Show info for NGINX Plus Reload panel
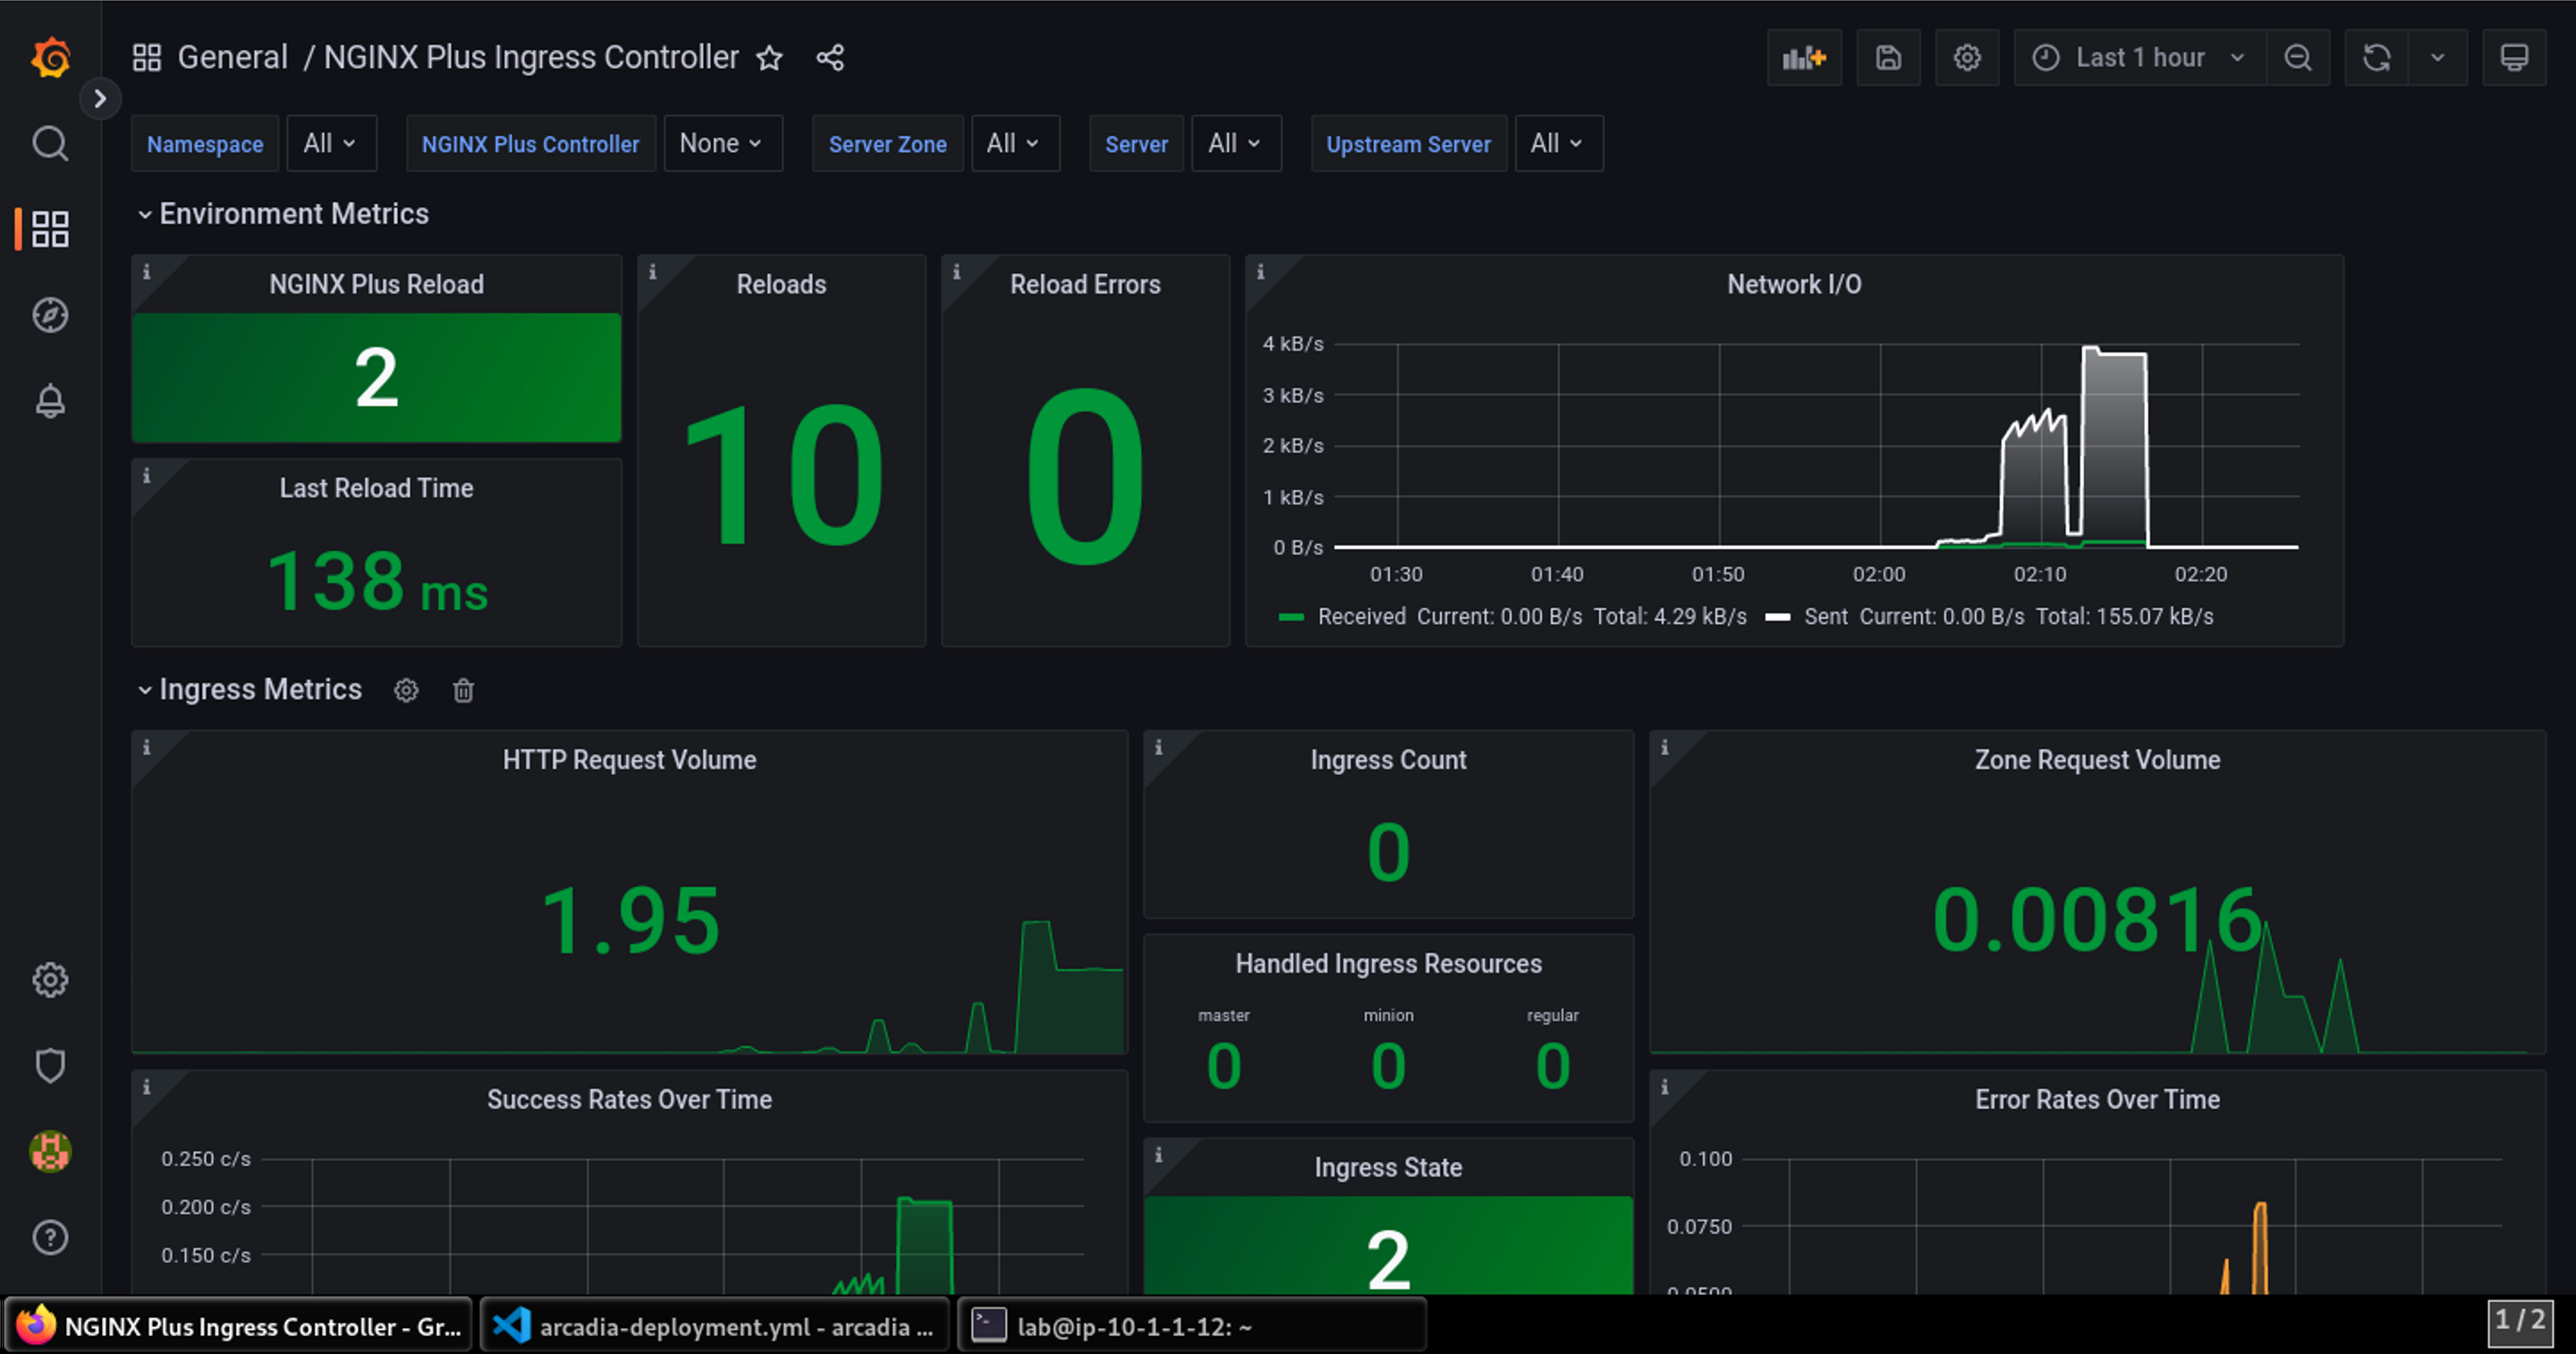The height and width of the screenshot is (1354, 2576). pos(147,272)
